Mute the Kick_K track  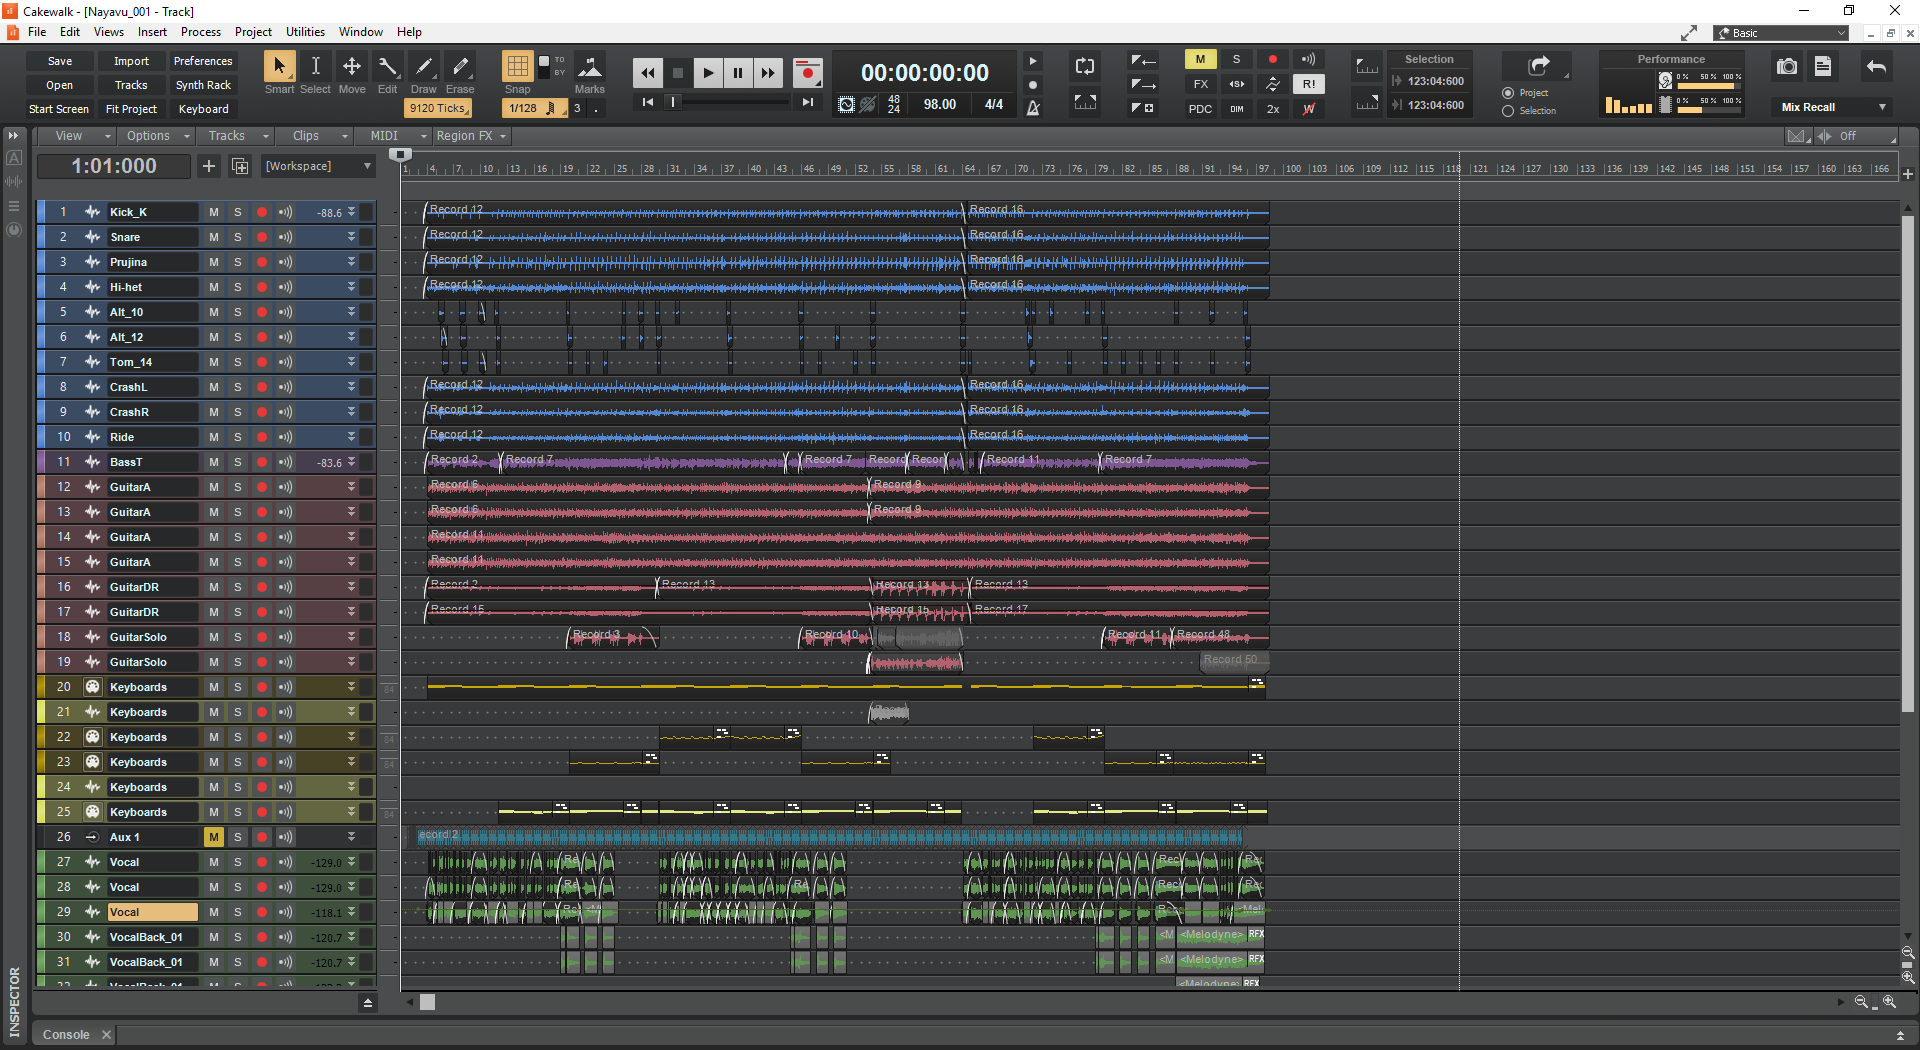tap(213, 212)
